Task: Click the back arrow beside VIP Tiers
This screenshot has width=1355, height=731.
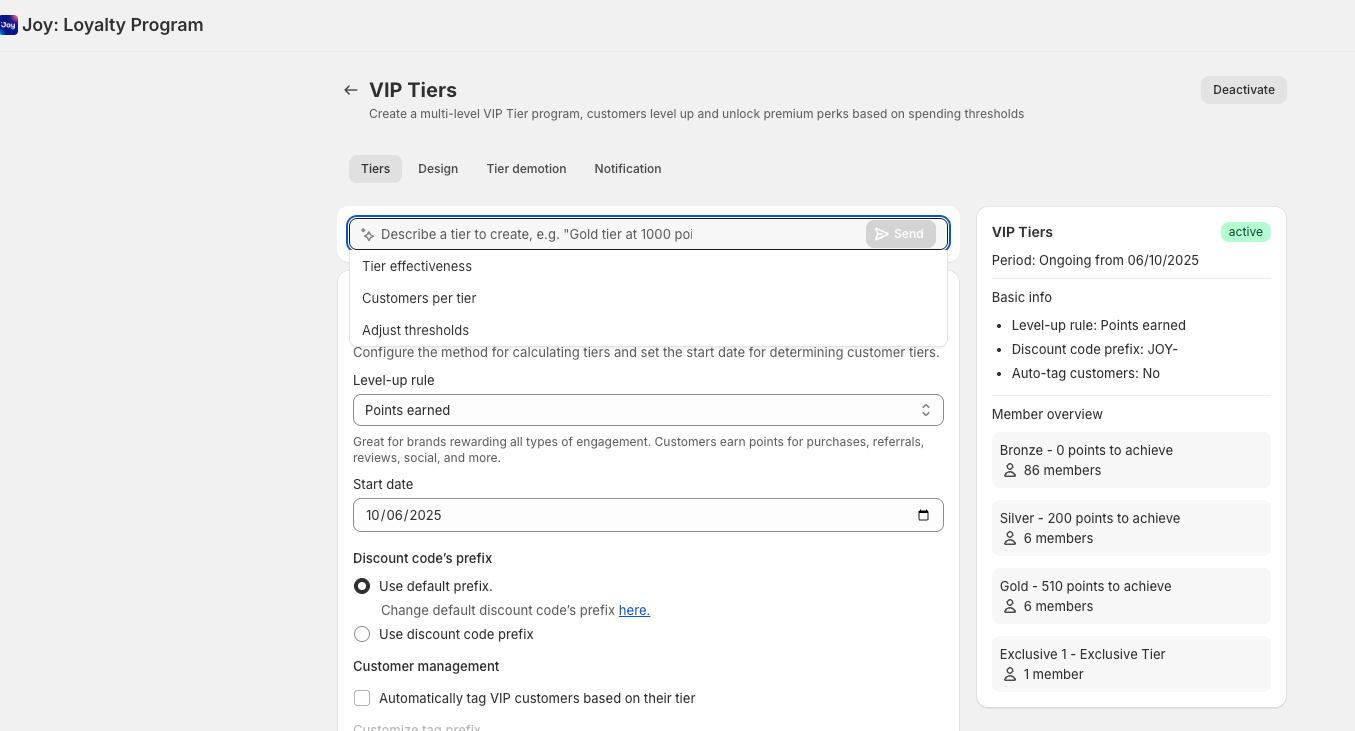Action: 350,90
